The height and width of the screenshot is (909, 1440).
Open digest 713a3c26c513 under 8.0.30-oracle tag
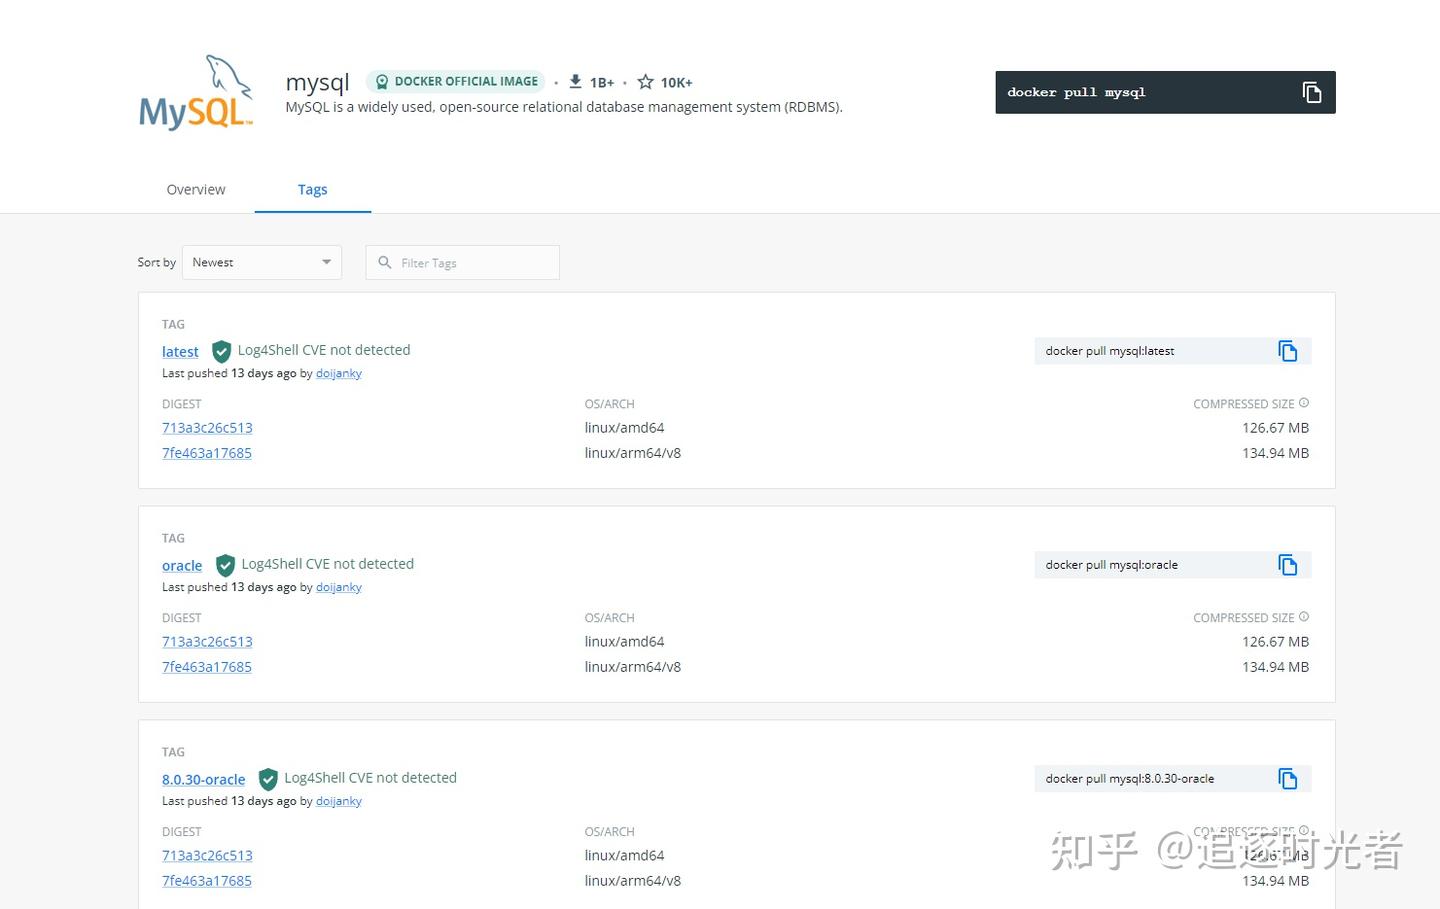click(207, 855)
